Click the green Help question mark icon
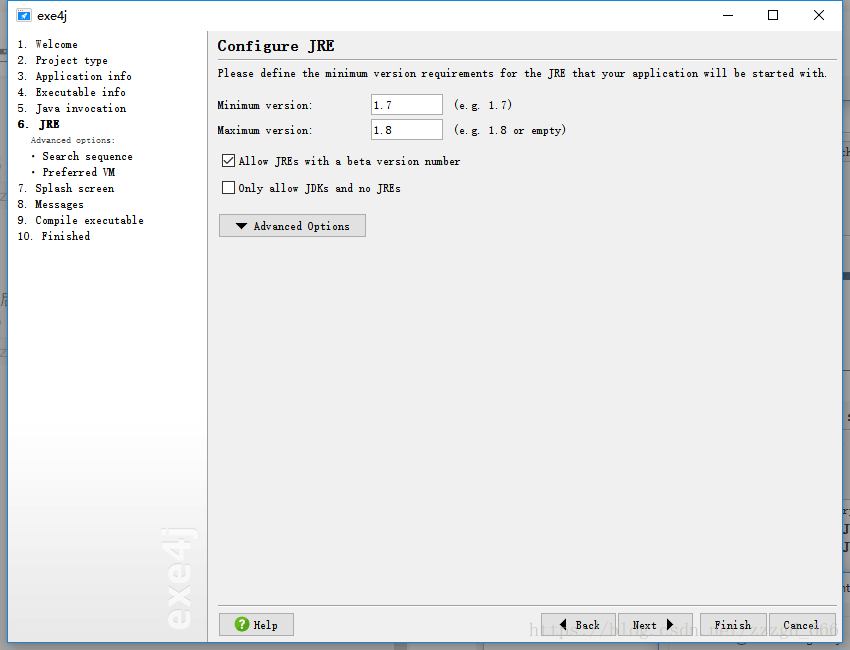The width and height of the screenshot is (850, 650). 242,624
